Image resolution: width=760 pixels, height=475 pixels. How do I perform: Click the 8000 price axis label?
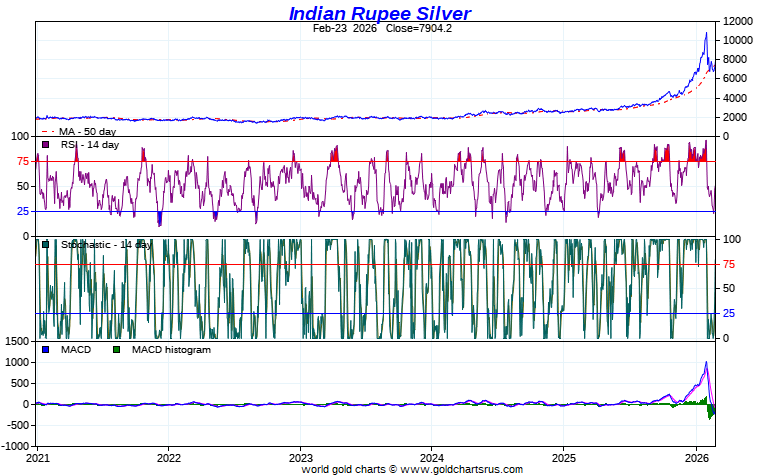click(735, 59)
